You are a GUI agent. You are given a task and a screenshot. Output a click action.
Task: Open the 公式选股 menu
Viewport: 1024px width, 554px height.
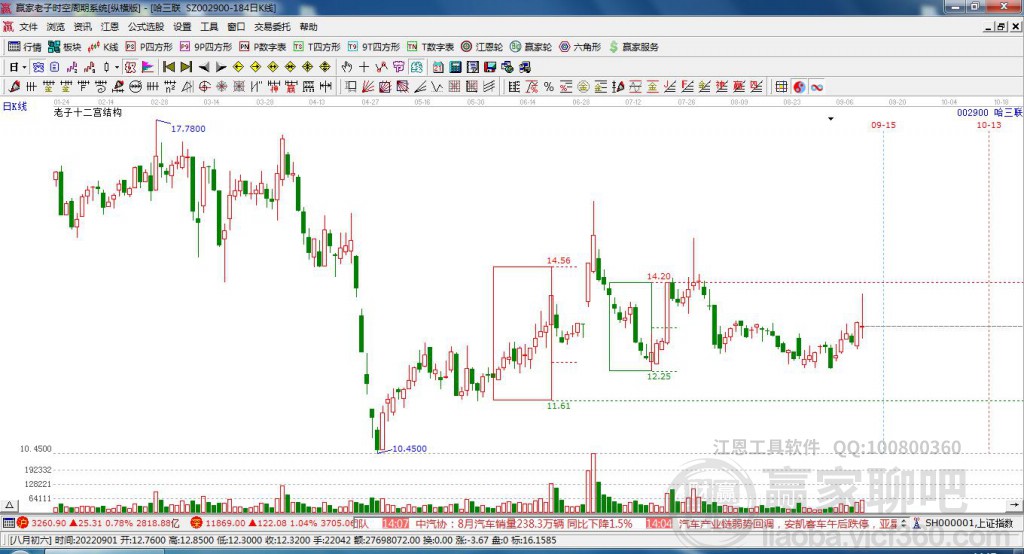(x=146, y=27)
